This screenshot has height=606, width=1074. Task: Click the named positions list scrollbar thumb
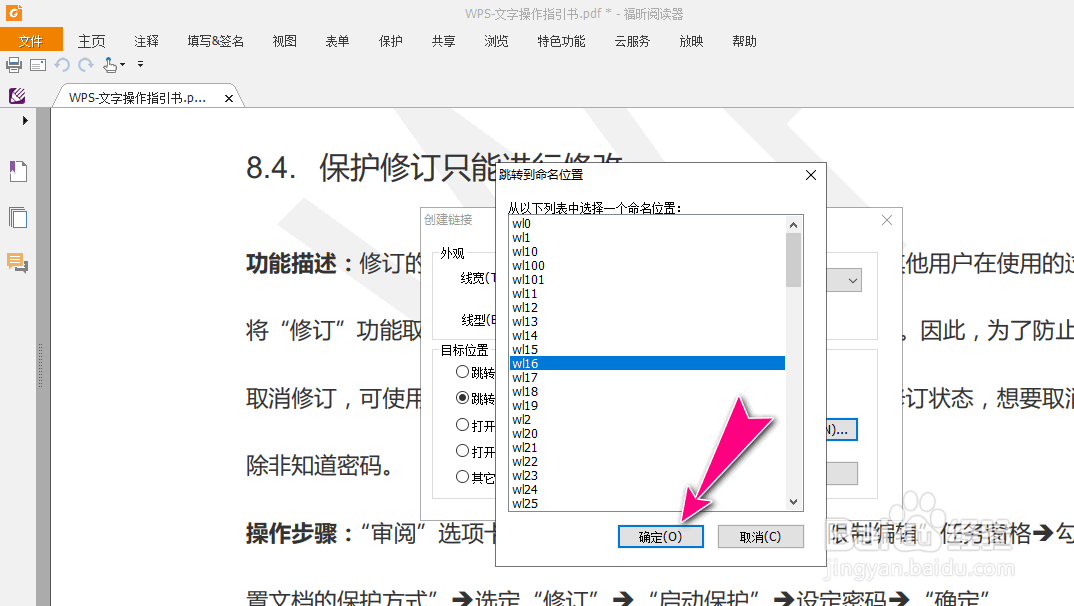(793, 260)
